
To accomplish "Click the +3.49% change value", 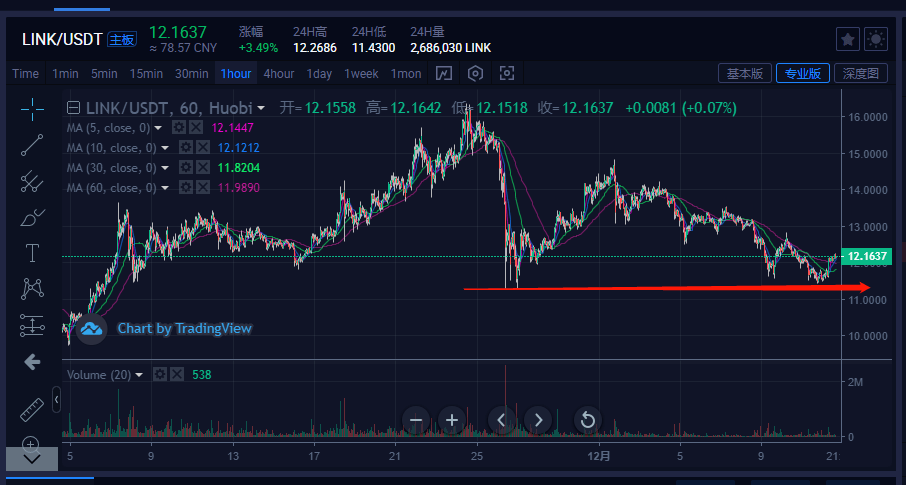I will [x=258, y=48].
